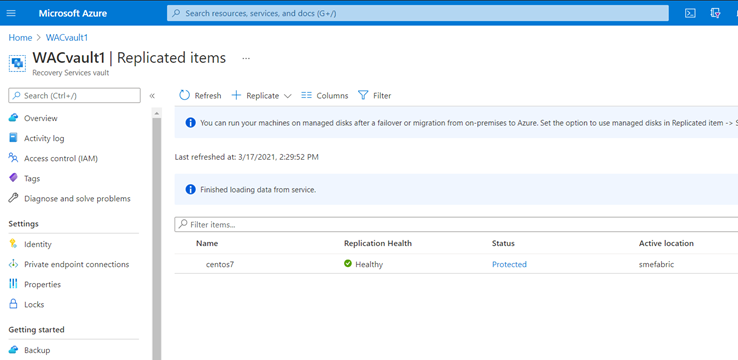Click the sidebar scrollbar up arrow

click(x=157, y=113)
